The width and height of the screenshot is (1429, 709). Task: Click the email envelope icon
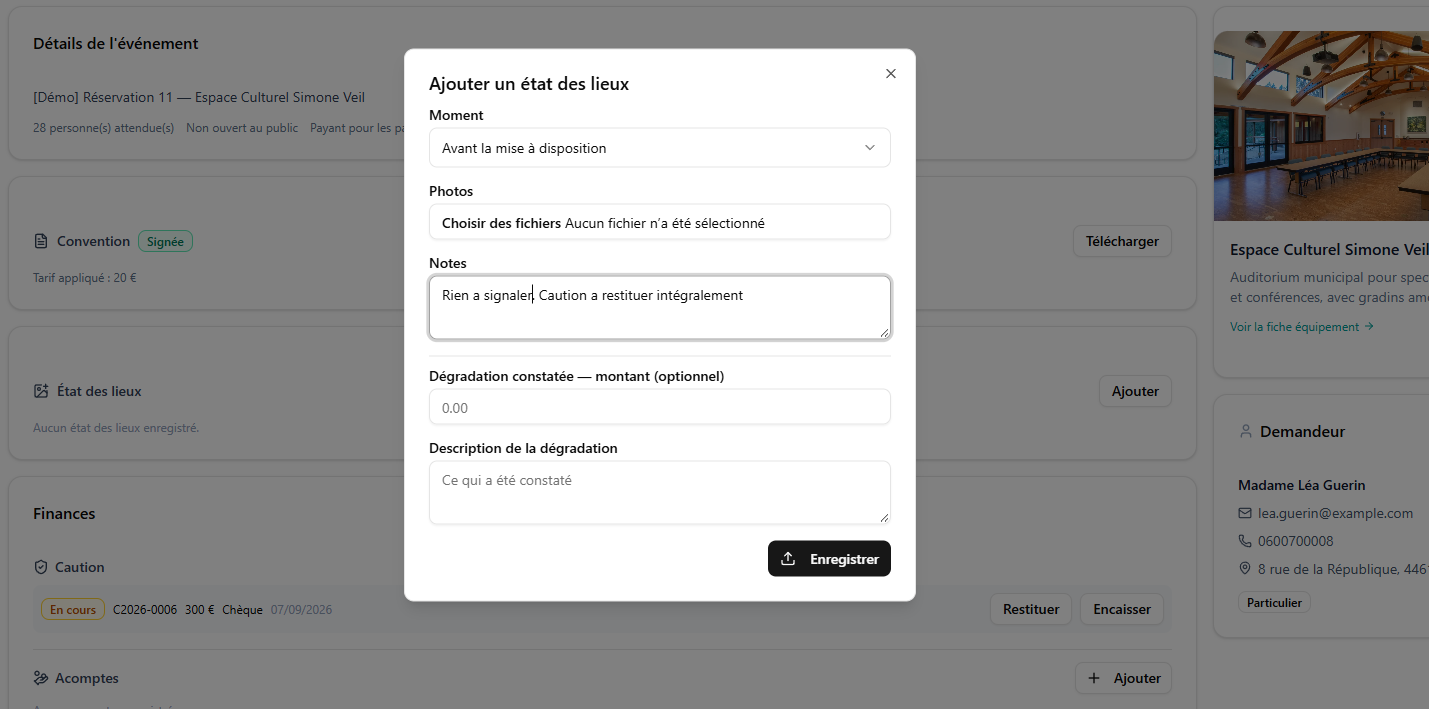coord(1245,513)
